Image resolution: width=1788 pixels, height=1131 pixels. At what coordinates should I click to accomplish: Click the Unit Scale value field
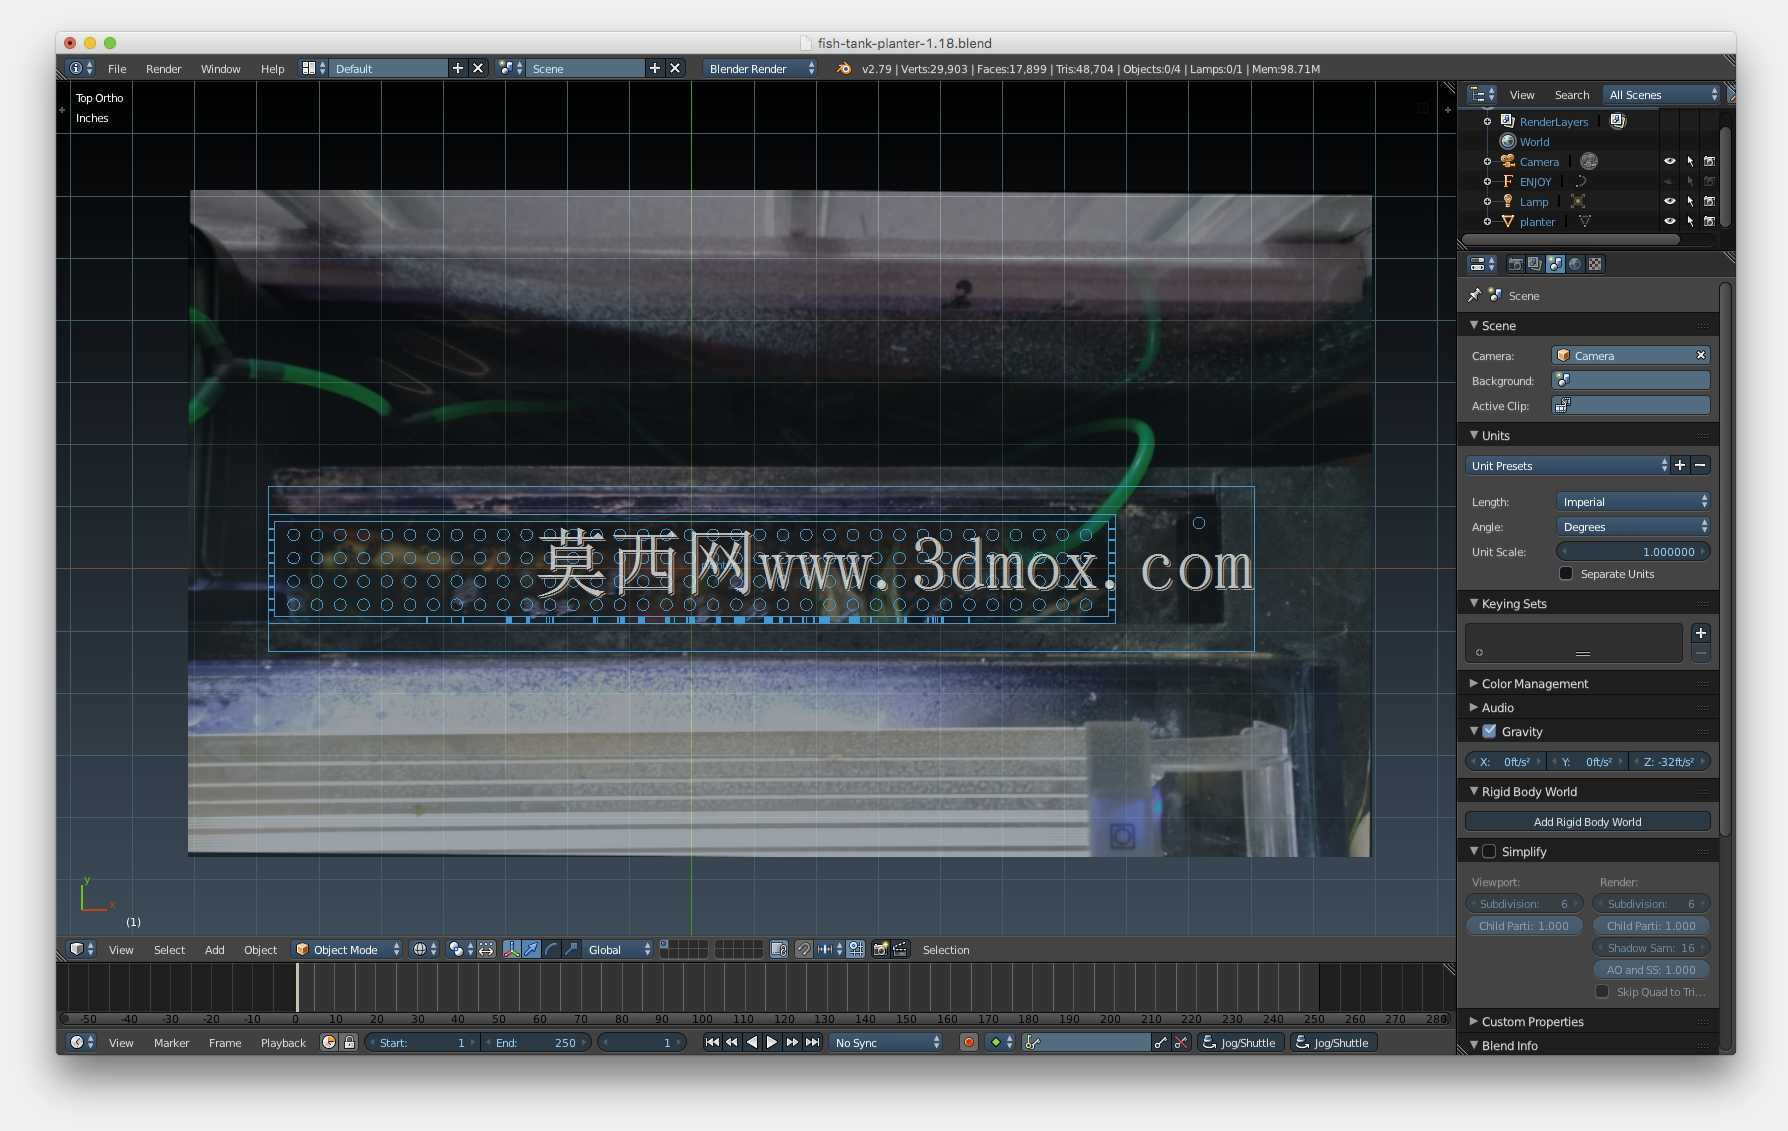(x=1633, y=551)
